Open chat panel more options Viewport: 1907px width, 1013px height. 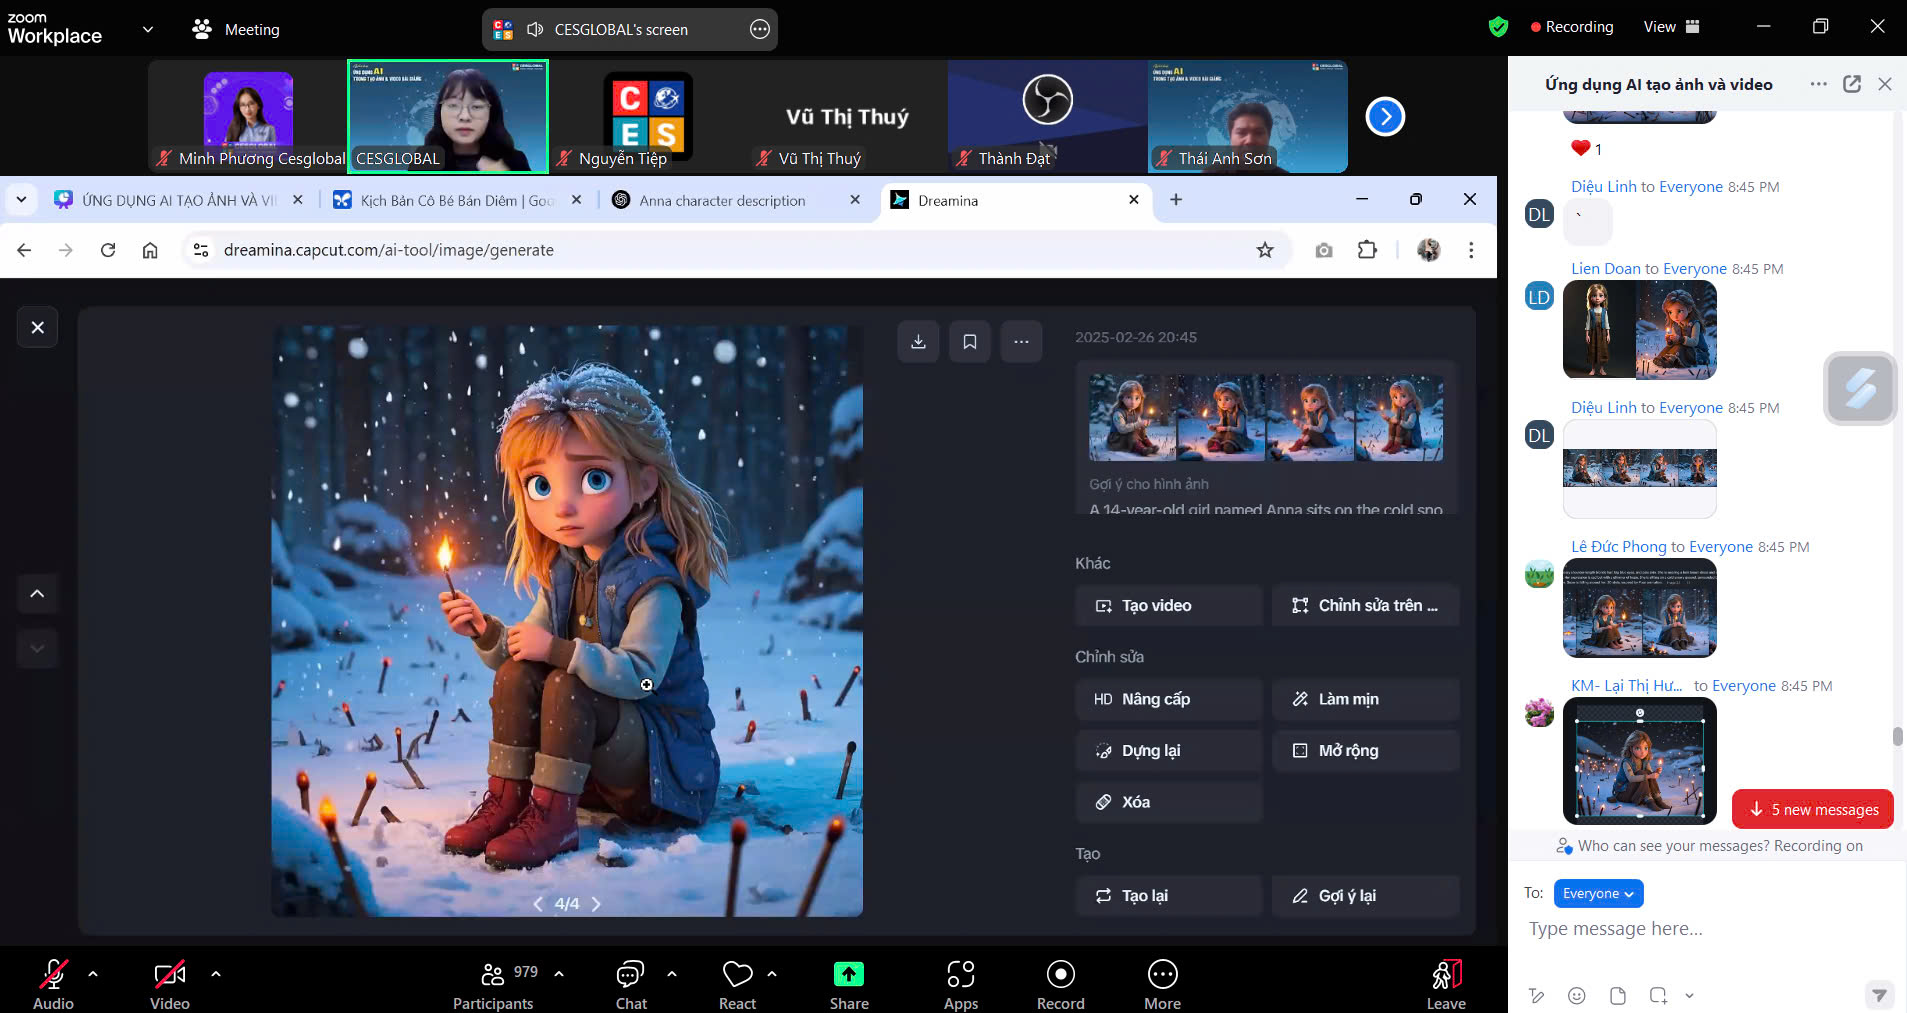click(x=1819, y=84)
